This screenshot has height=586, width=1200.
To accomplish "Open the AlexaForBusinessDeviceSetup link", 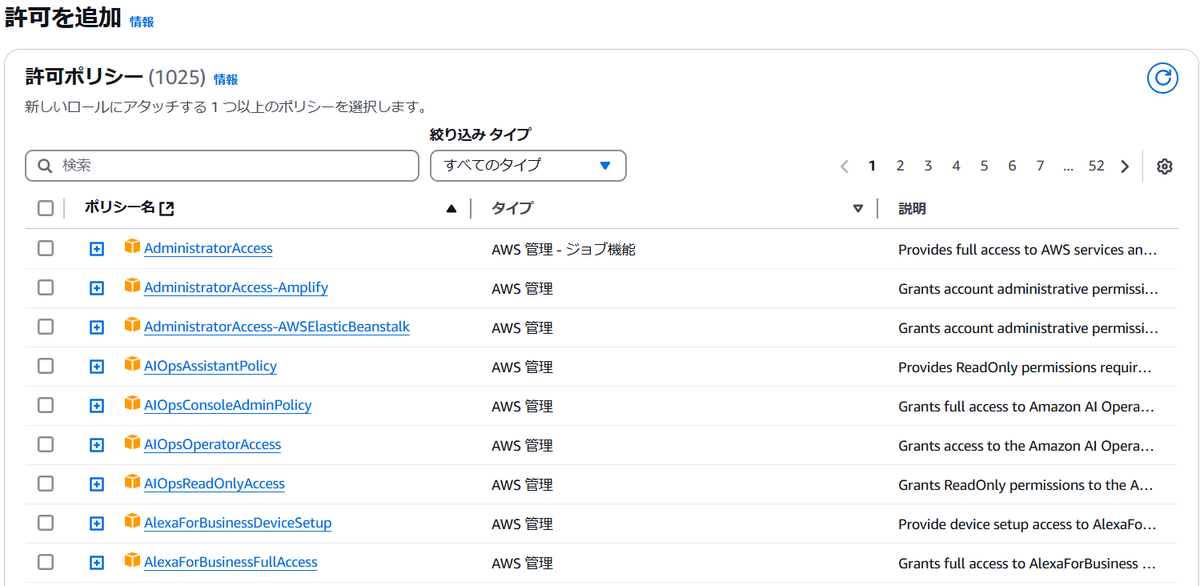I will tap(238, 523).
